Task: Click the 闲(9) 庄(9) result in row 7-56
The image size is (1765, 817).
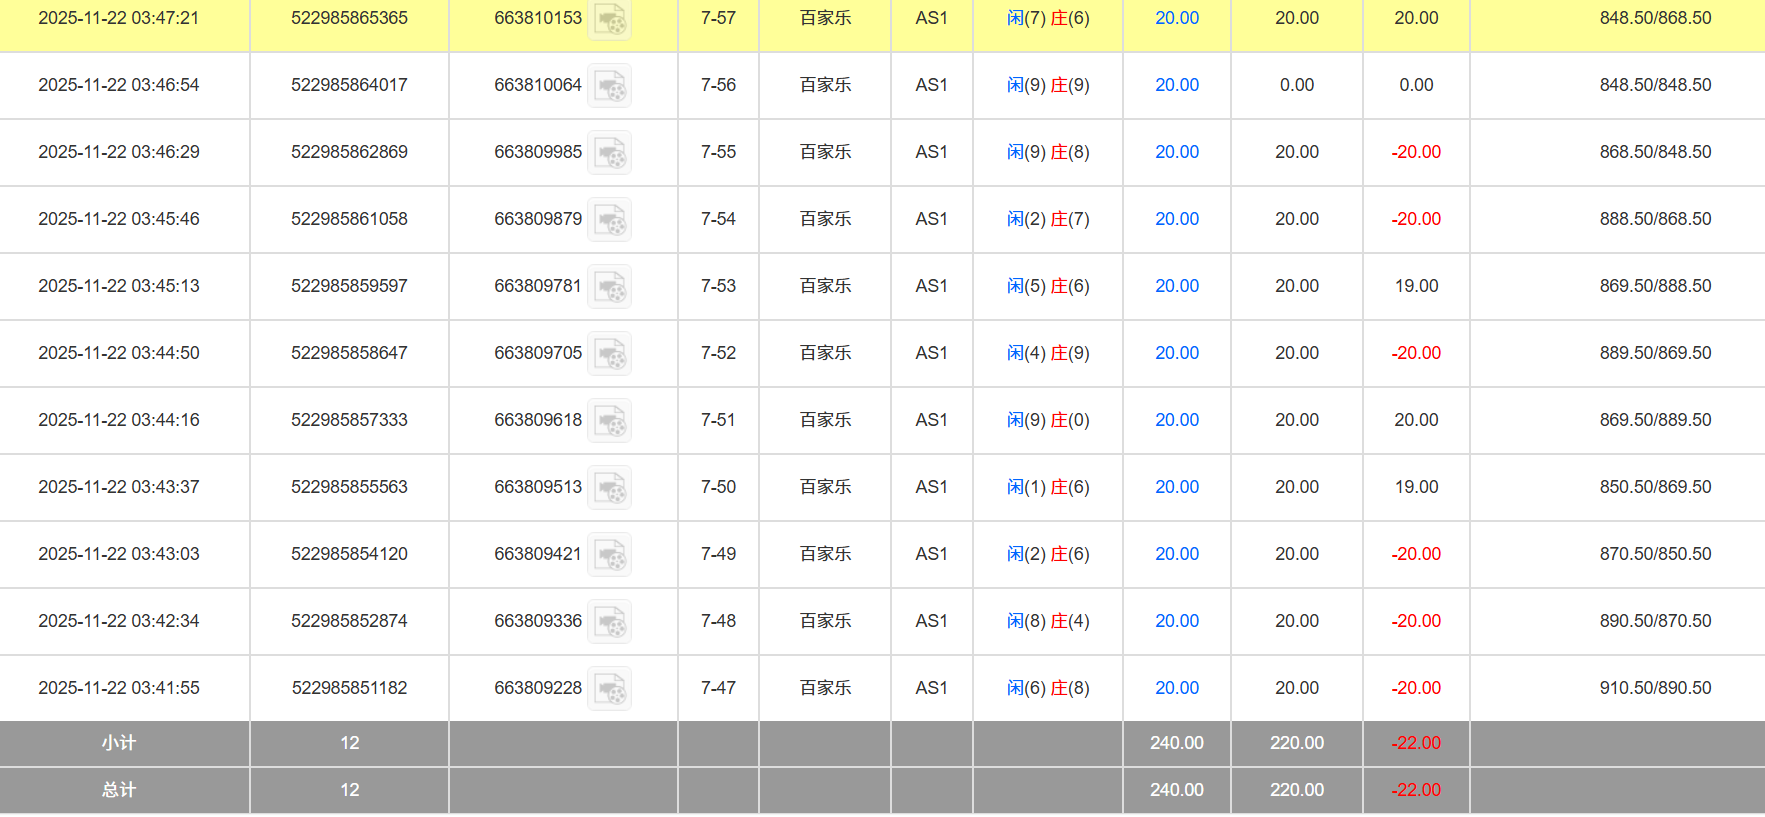Action: pyautogui.click(x=1047, y=85)
